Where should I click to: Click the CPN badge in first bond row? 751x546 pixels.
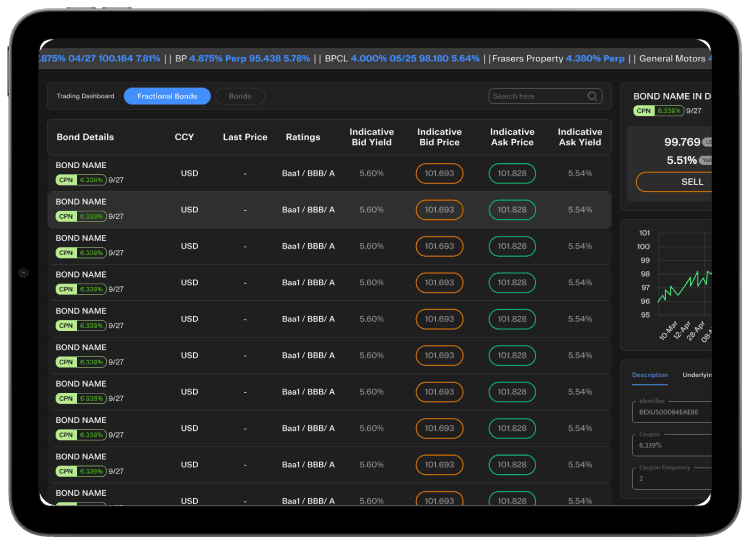(81, 180)
